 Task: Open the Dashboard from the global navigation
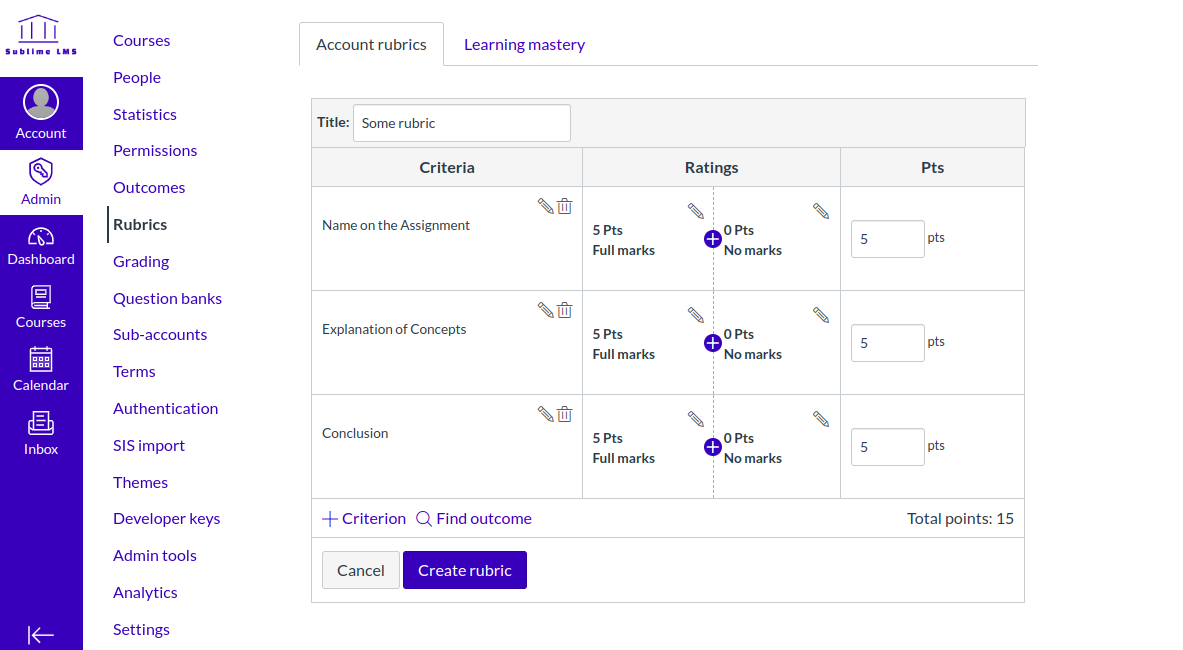coord(41,246)
